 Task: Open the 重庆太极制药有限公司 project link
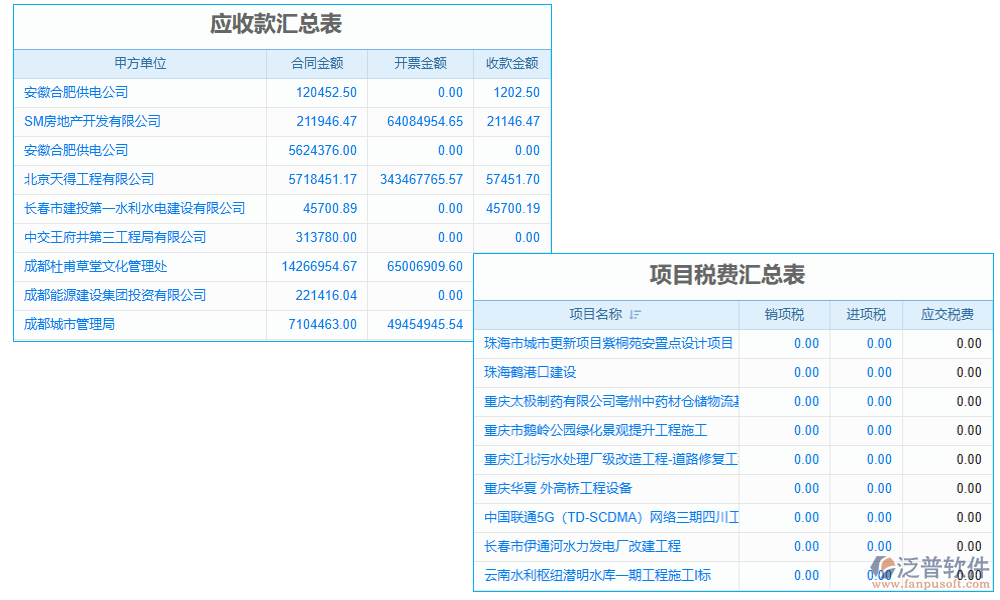click(611, 402)
